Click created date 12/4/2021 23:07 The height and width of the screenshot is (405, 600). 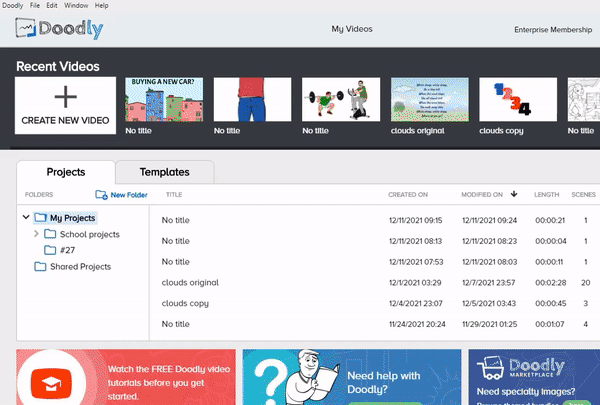pyautogui.click(x=416, y=303)
